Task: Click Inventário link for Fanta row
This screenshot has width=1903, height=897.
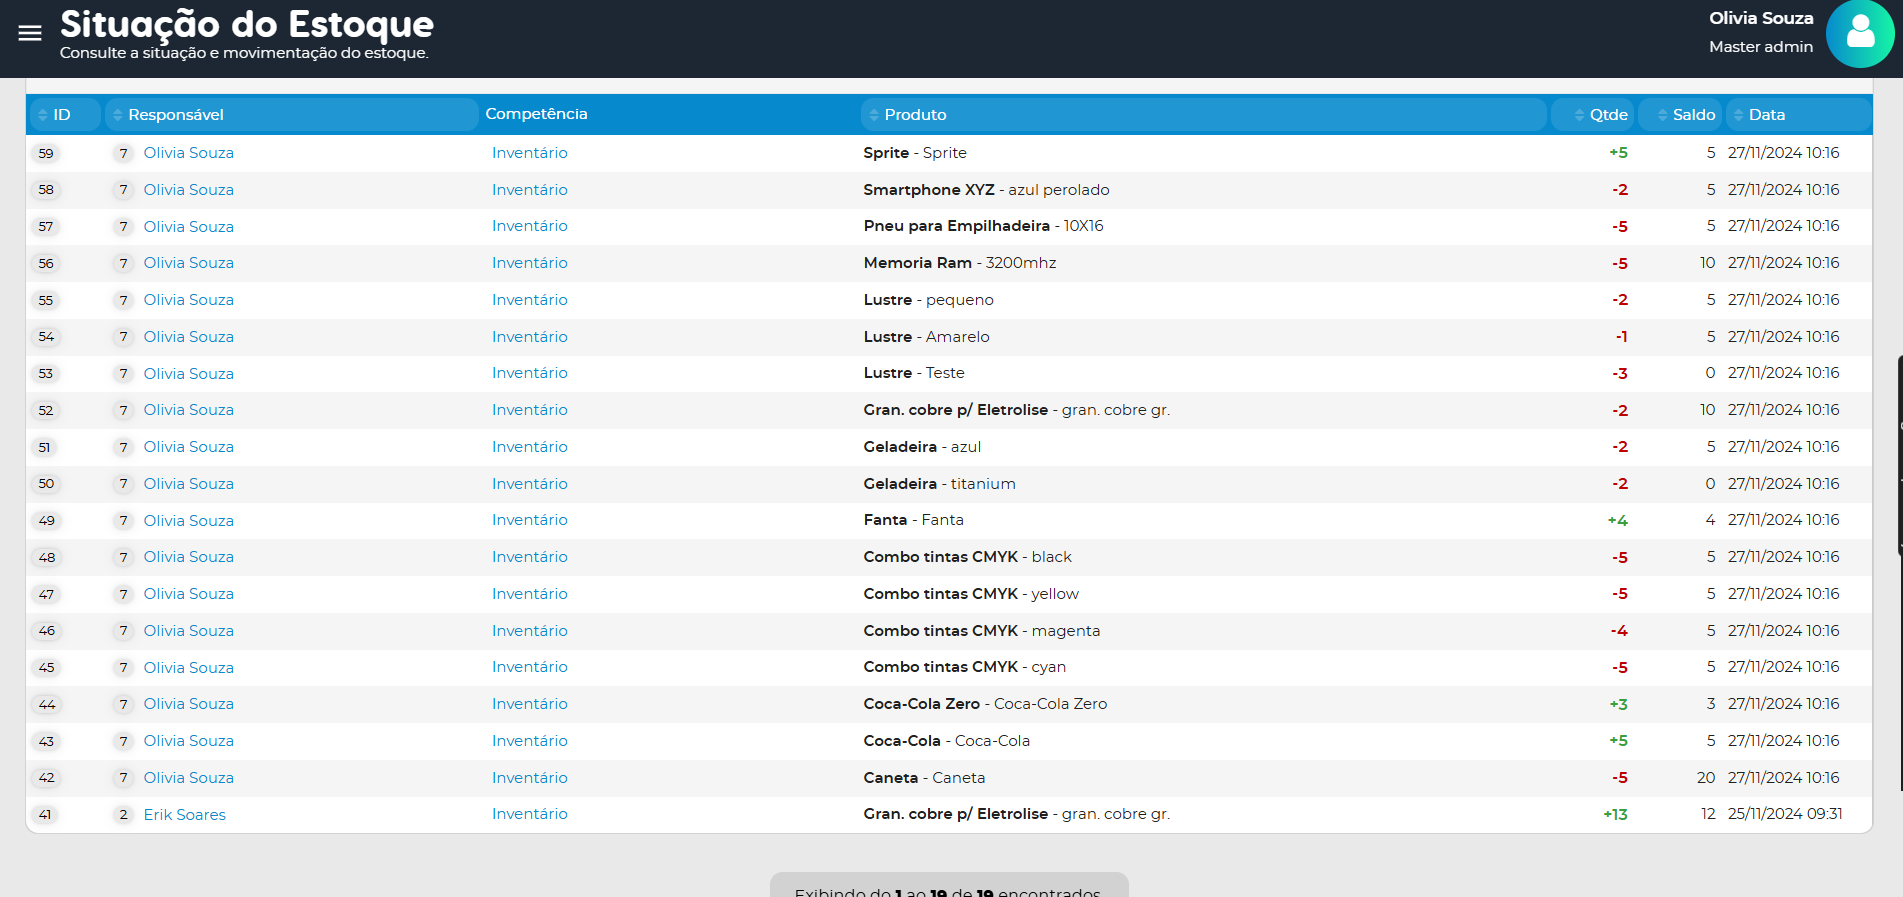Action: tap(529, 520)
